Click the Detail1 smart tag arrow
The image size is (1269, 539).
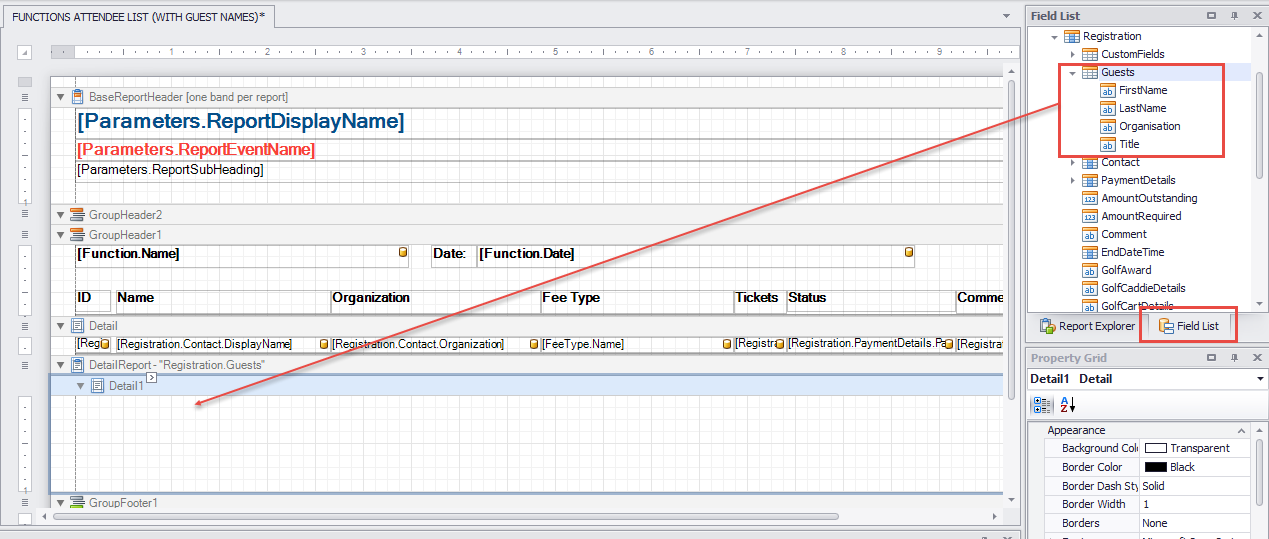coord(152,378)
